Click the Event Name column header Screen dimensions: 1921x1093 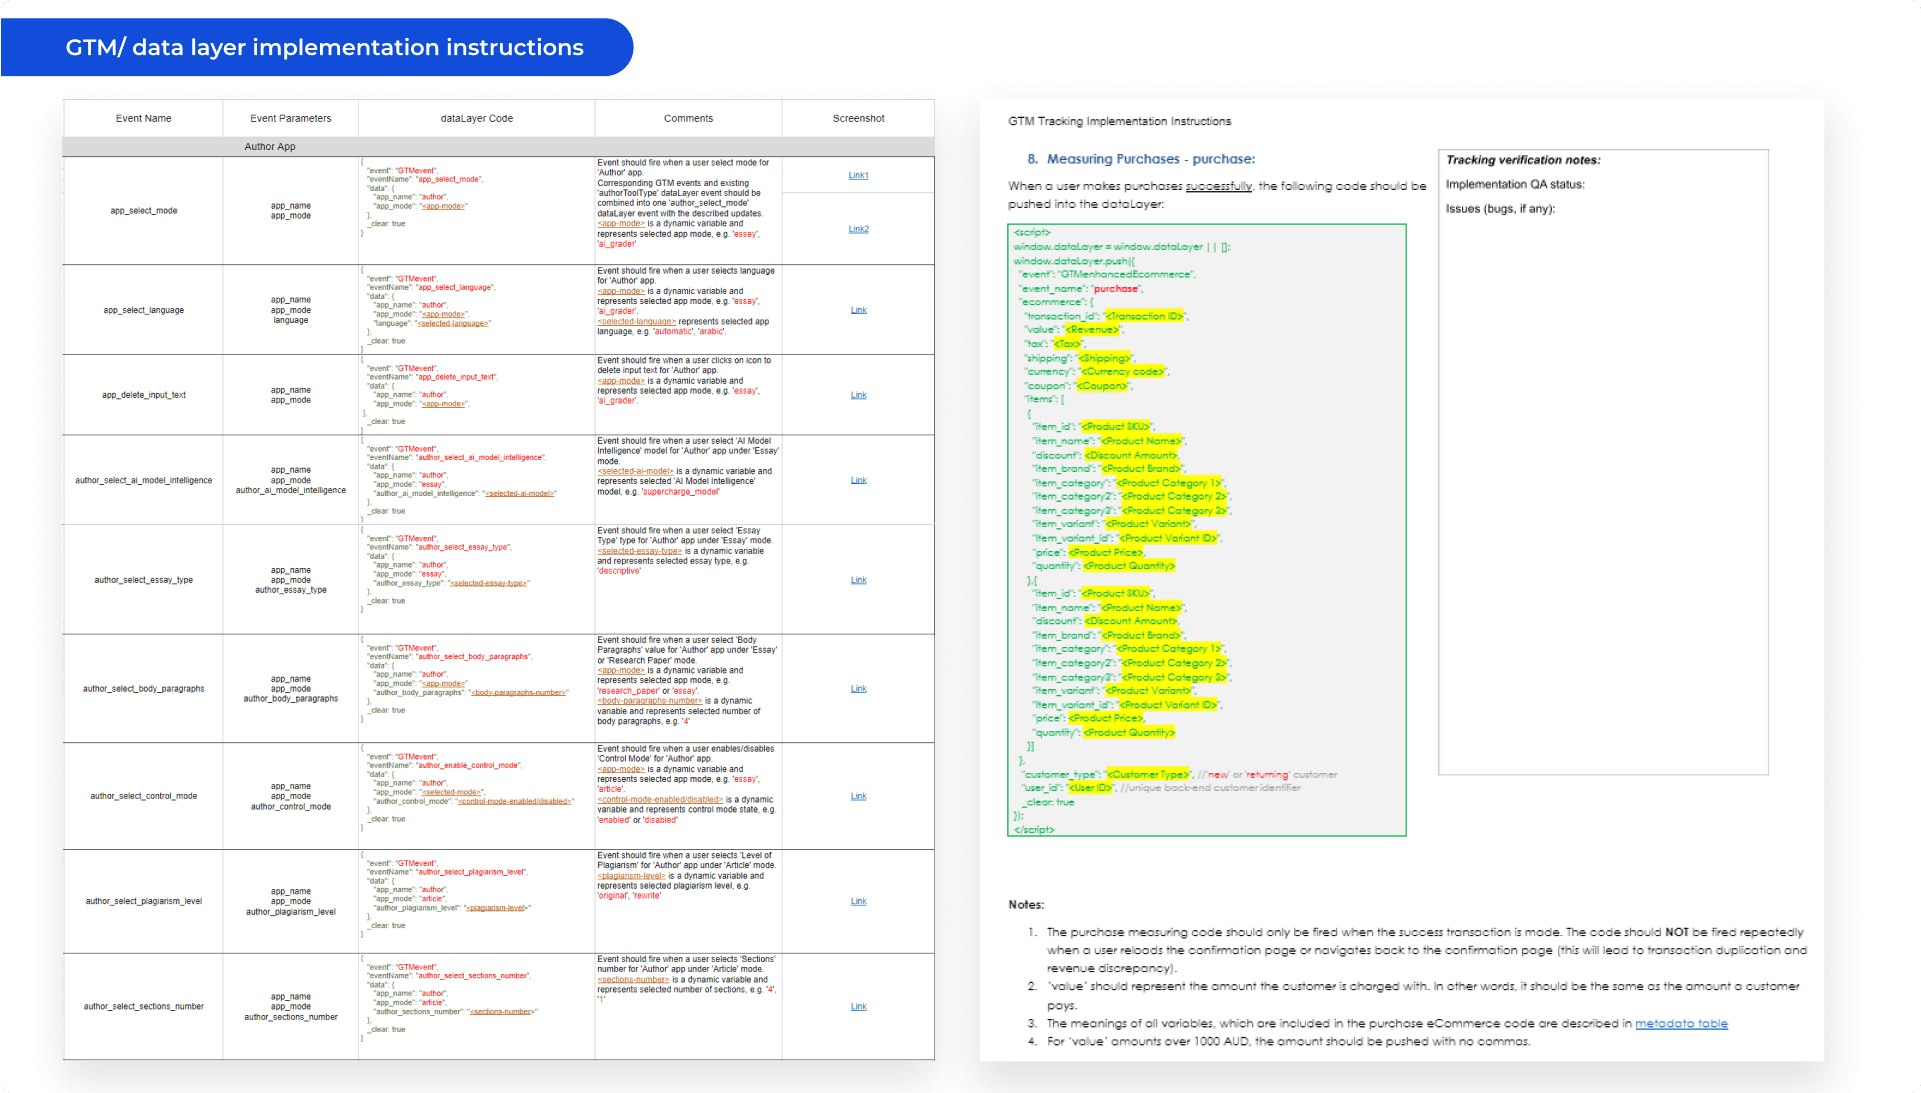(143, 118)
